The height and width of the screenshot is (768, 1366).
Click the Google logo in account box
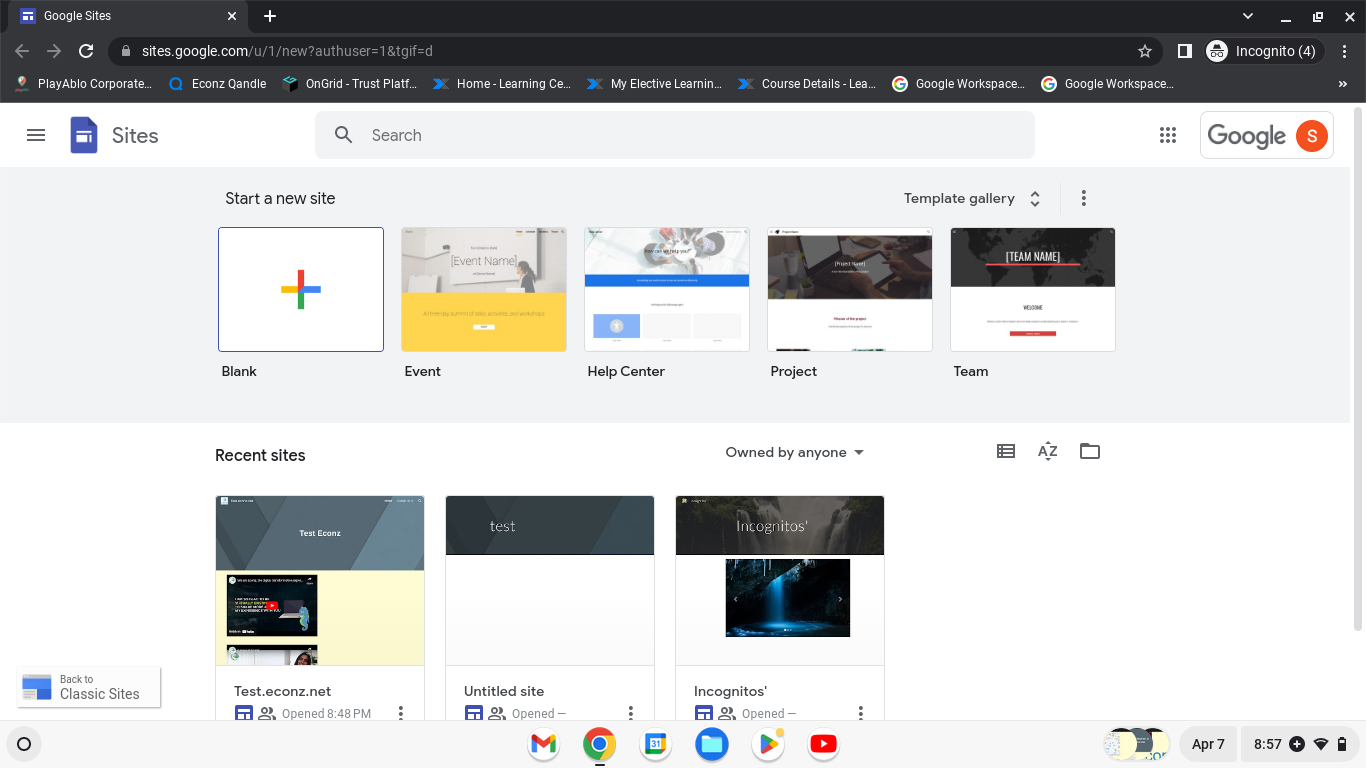pos(1246,136)
